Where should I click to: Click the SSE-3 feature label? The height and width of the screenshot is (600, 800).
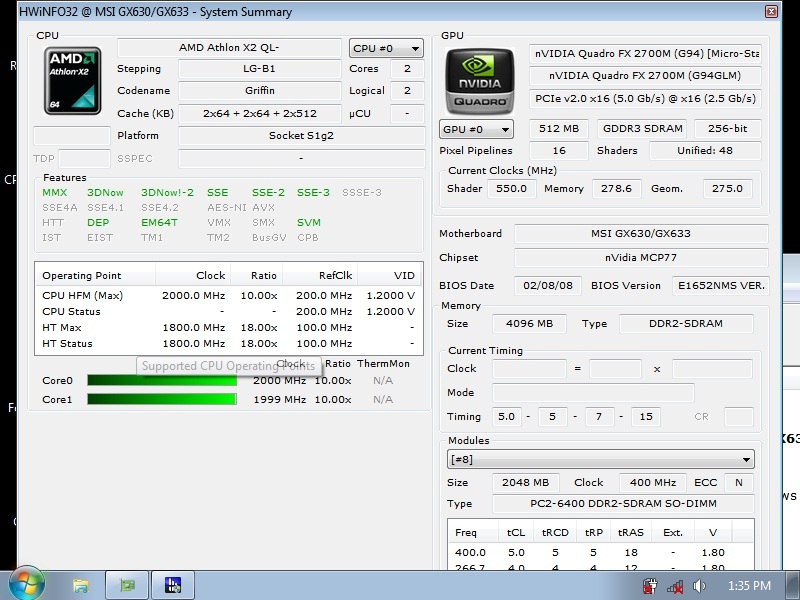coord(313,192)
